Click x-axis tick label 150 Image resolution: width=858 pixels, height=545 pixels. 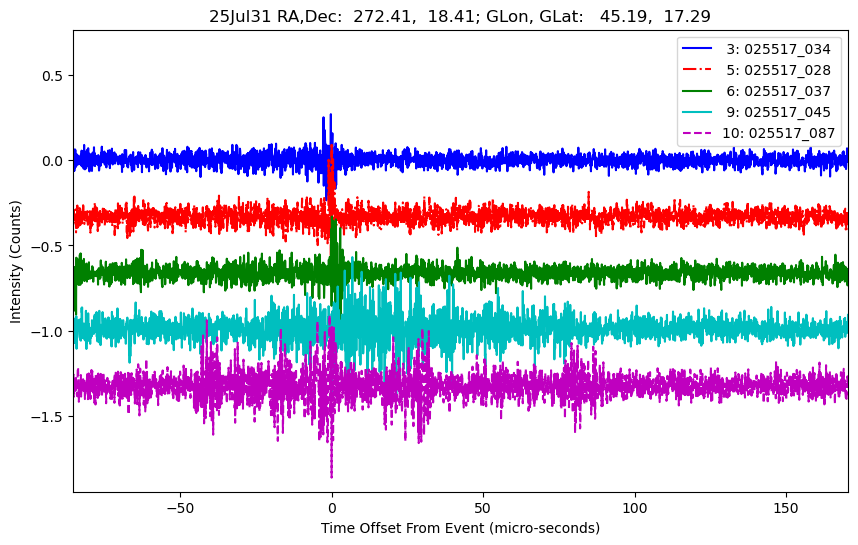(786, 508)
